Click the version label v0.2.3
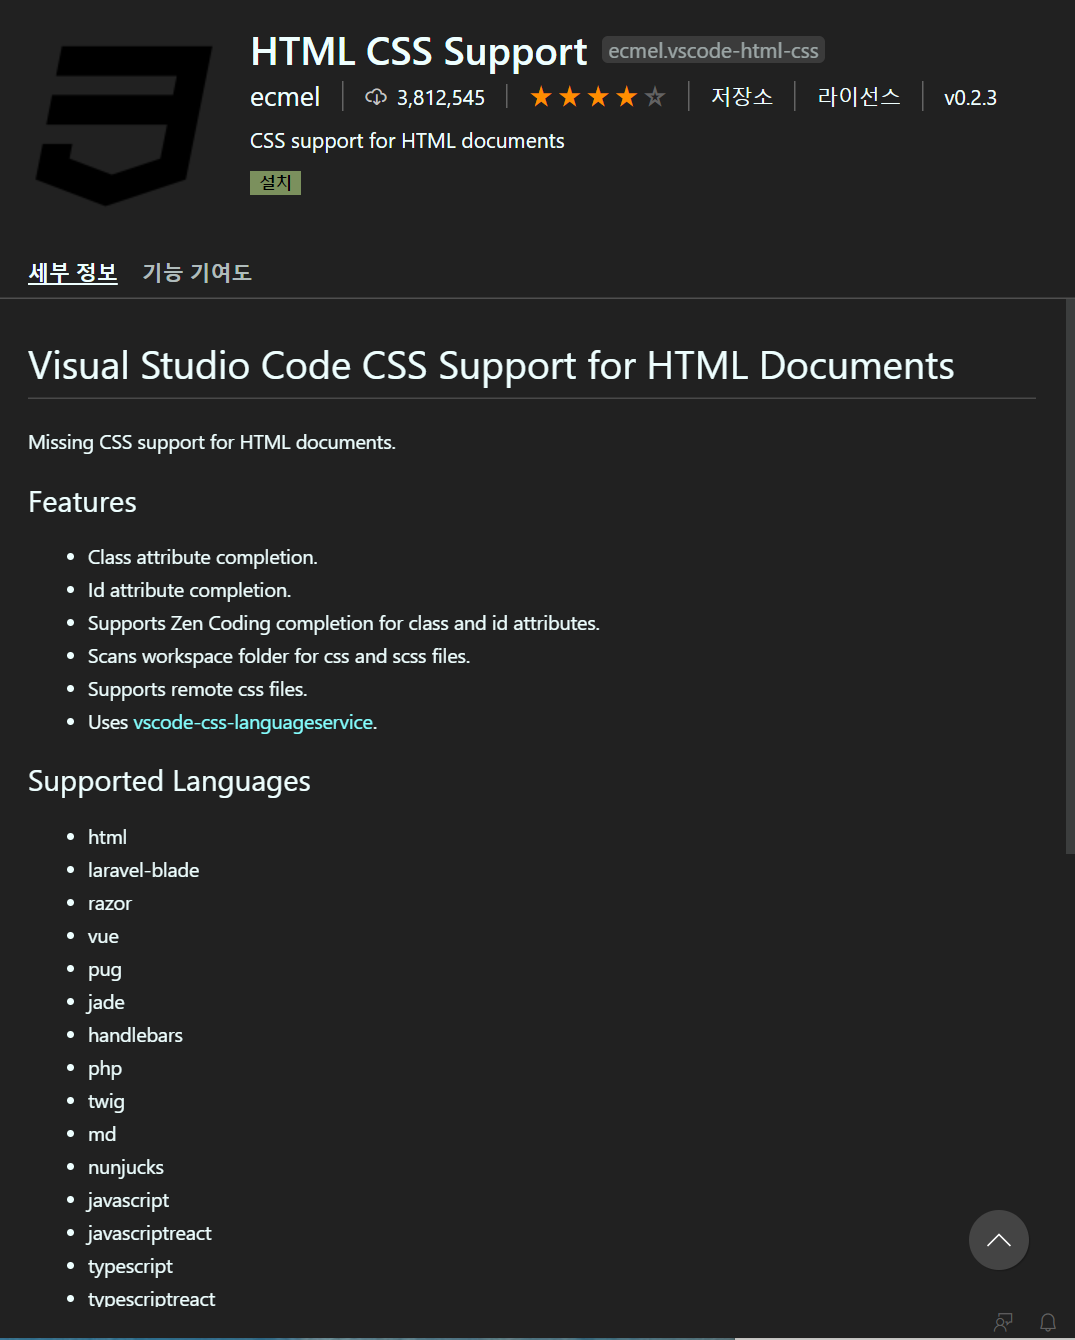The image size is (1075, 1340). click(x=970, y=97)
